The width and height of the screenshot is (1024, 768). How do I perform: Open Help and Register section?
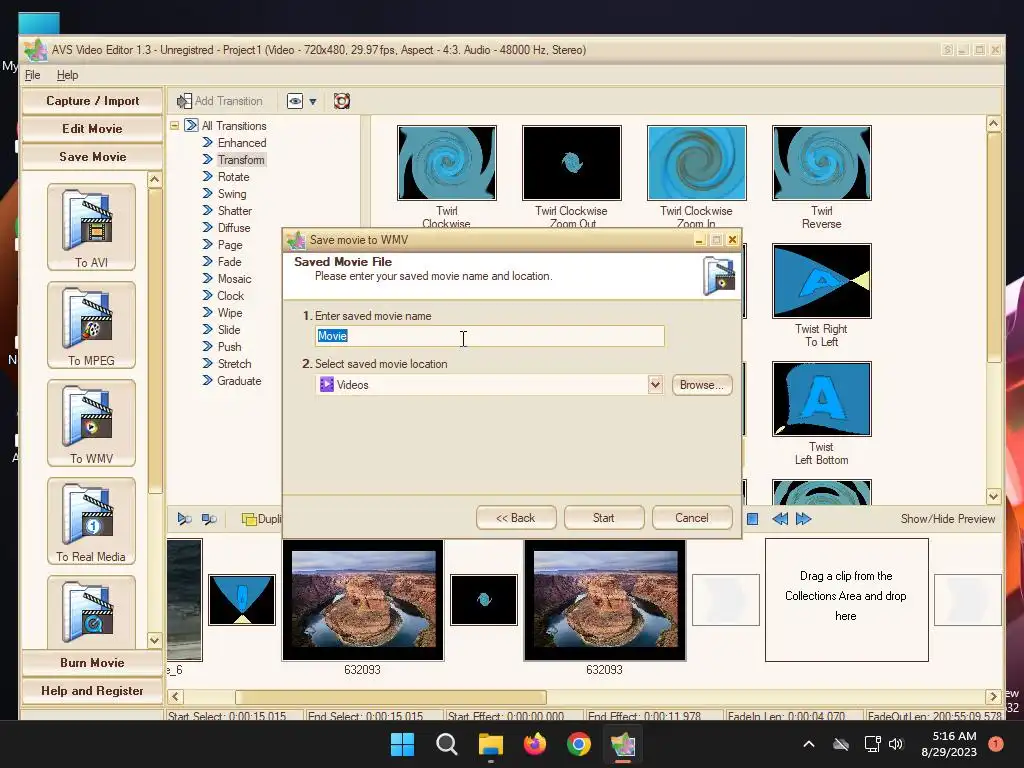coord(92,690)
